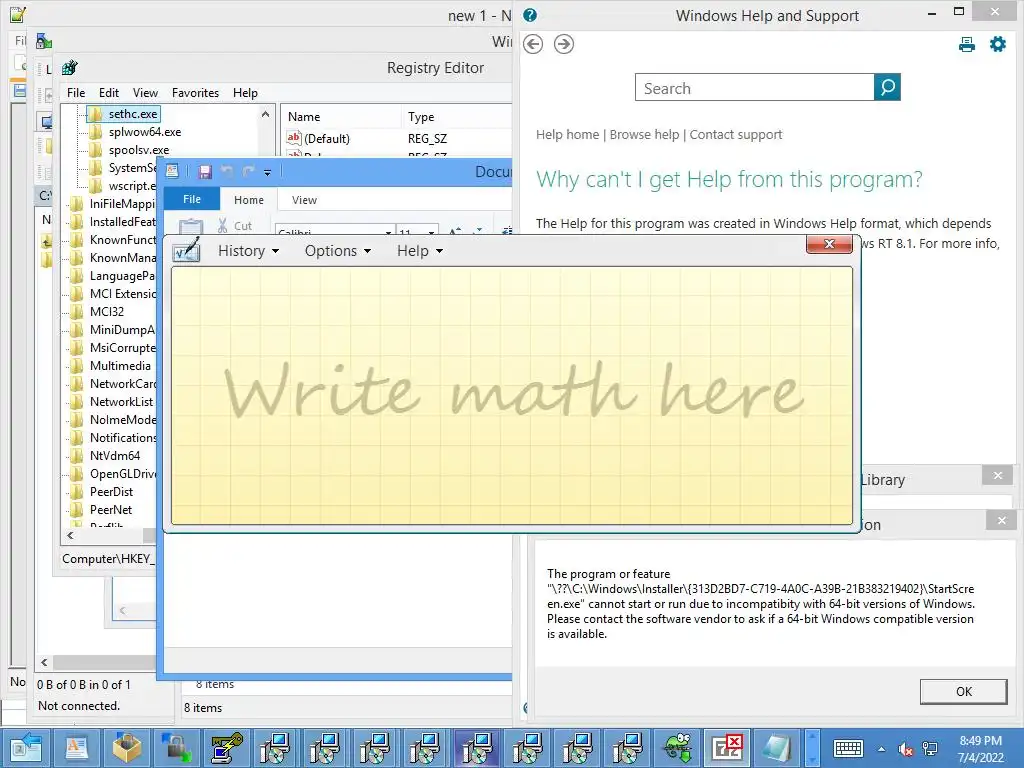Screen dimensions: 1024x768
Task: Open the Contact support link
Action: [736, 135]
